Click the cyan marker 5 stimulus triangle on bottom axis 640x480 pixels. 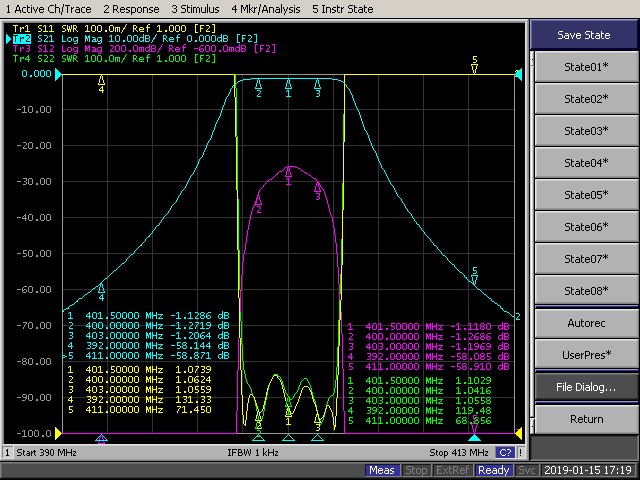point(474,438)
